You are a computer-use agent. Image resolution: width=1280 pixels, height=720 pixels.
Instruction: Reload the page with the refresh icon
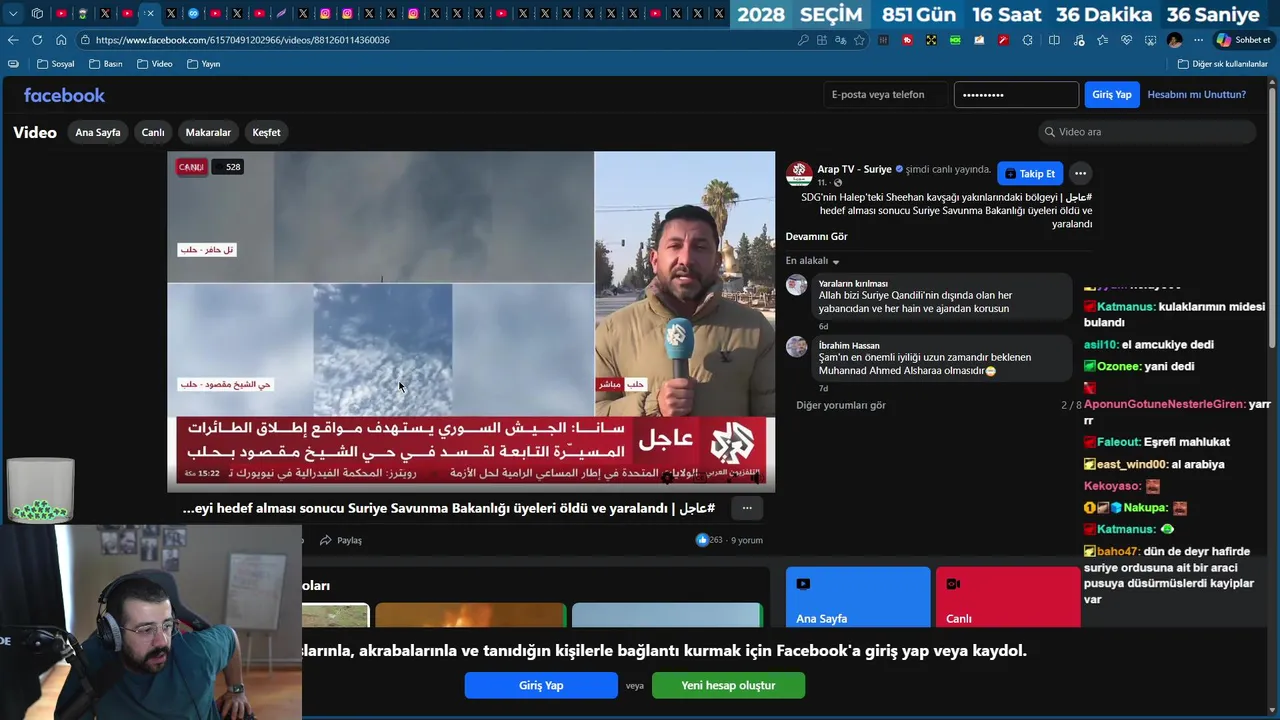click(x=37, y=40)
